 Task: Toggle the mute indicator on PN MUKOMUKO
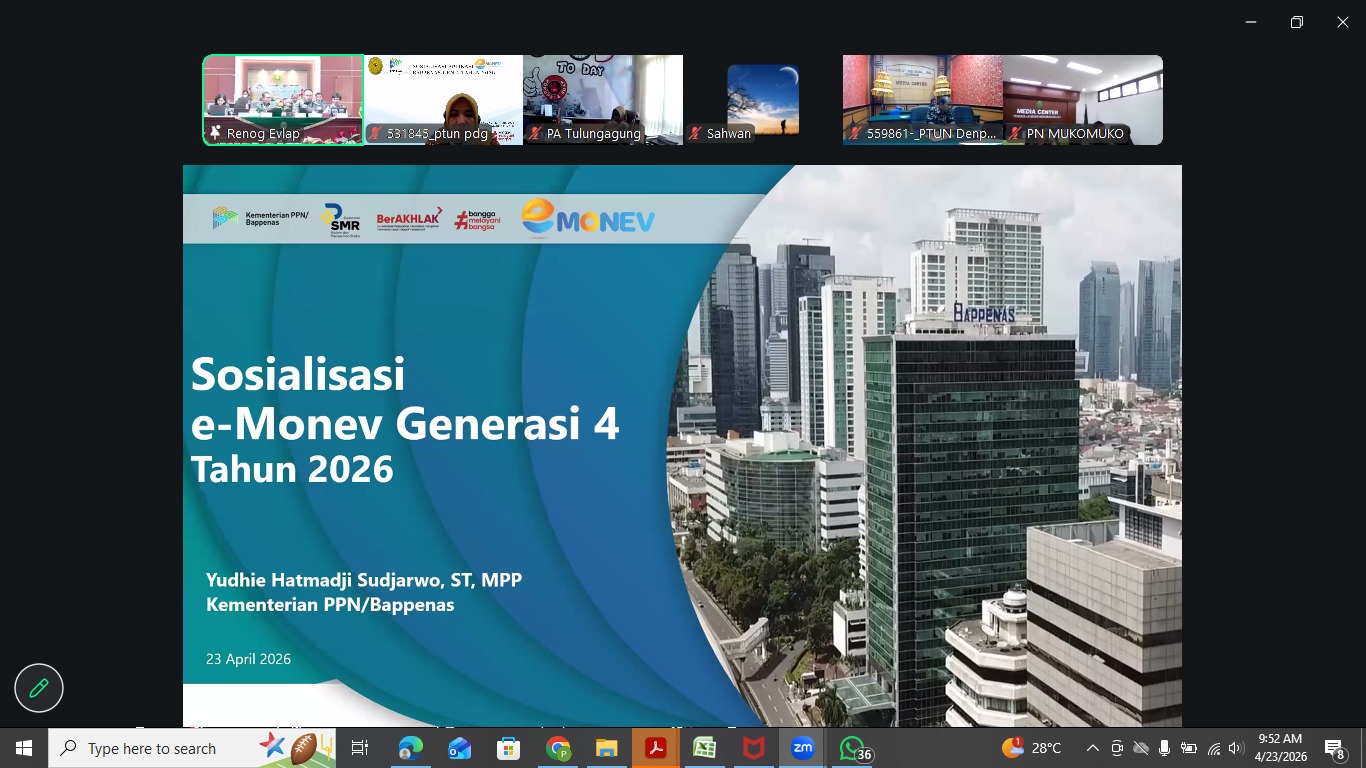click(x=1016, y=133)
